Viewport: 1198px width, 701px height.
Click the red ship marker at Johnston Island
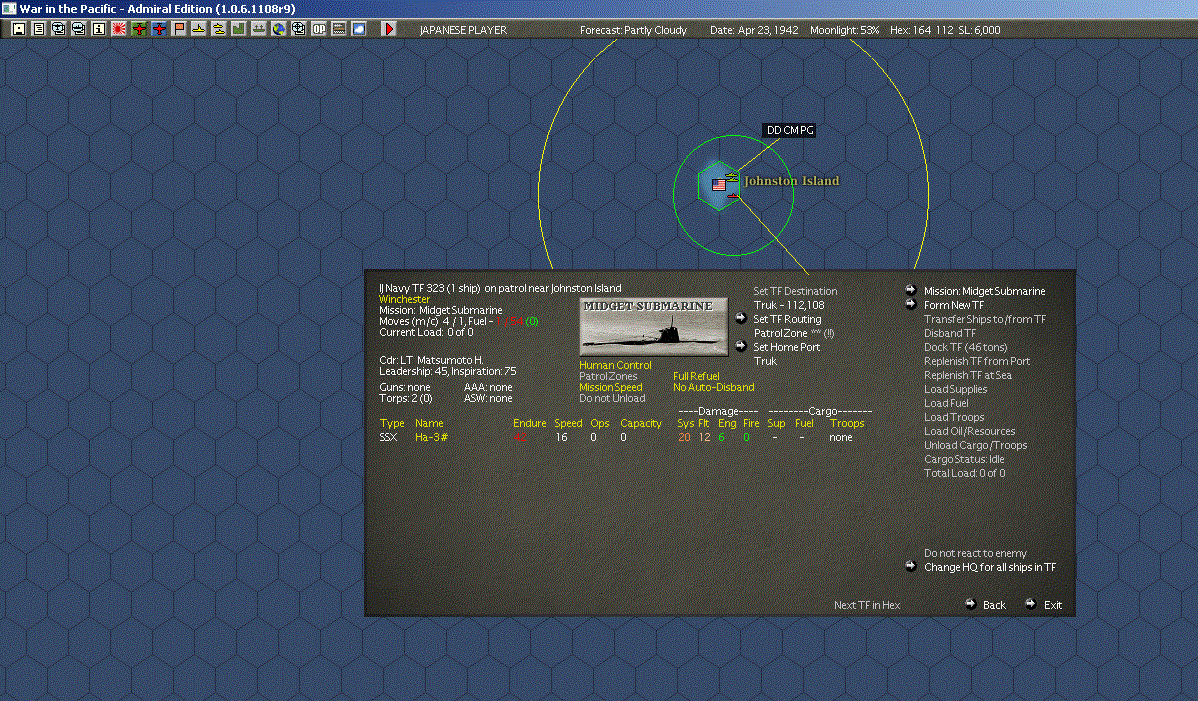733,195
